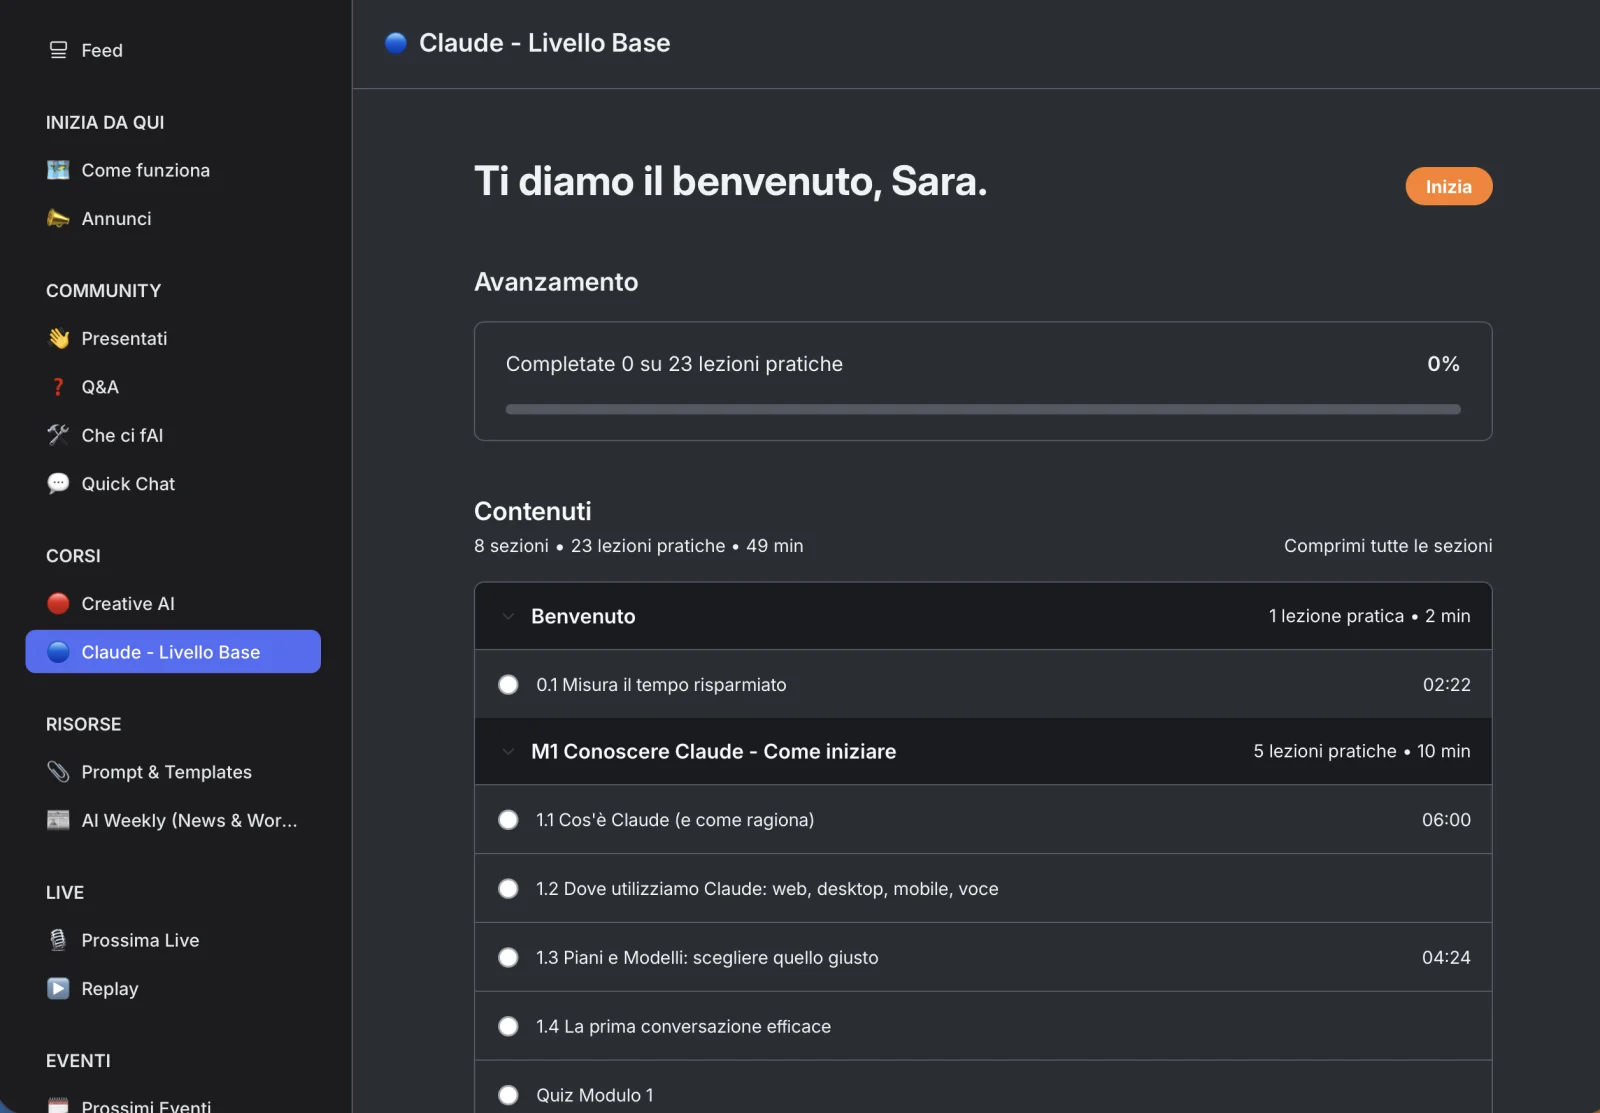Click the 02:22 duration of lesson 0.1
Viewport: 1600px width, 1113px height.
1446,685
